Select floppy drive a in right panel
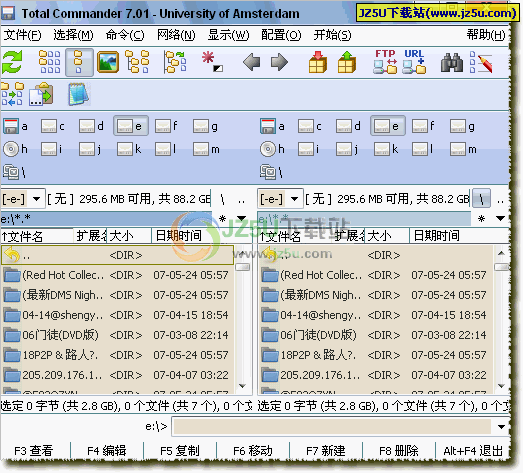Viewport: 523px width, 473px height. tap(273, 126)
